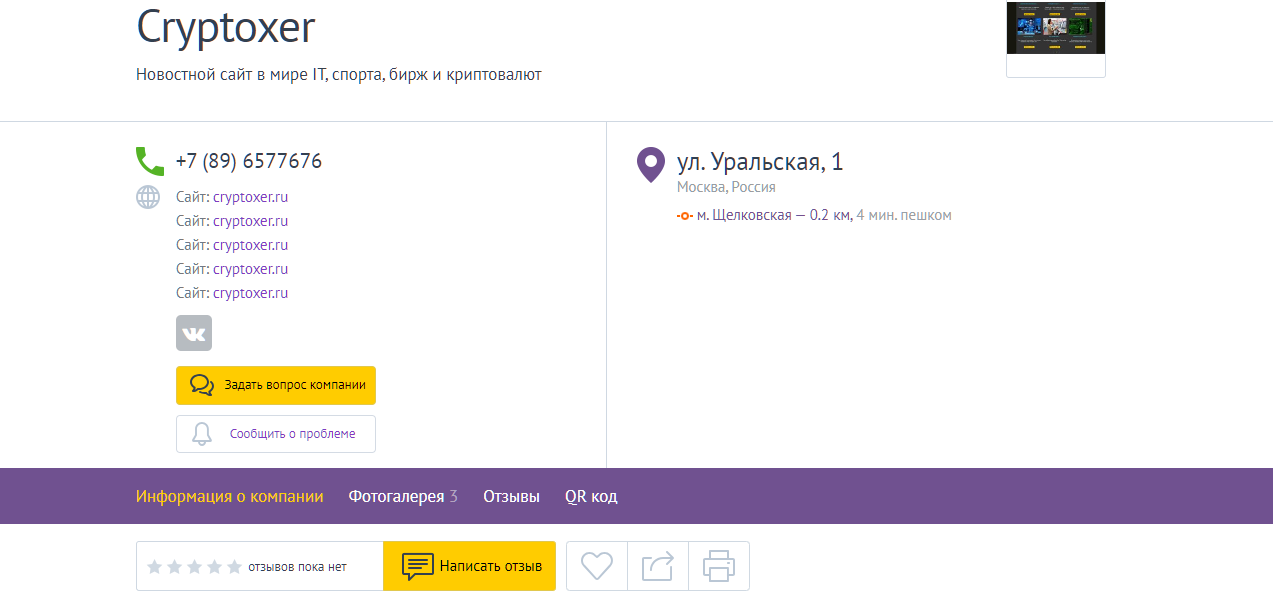The image size is (1273, 606).
Task: Share the company page via share icon
Action: tap(657, 565)
